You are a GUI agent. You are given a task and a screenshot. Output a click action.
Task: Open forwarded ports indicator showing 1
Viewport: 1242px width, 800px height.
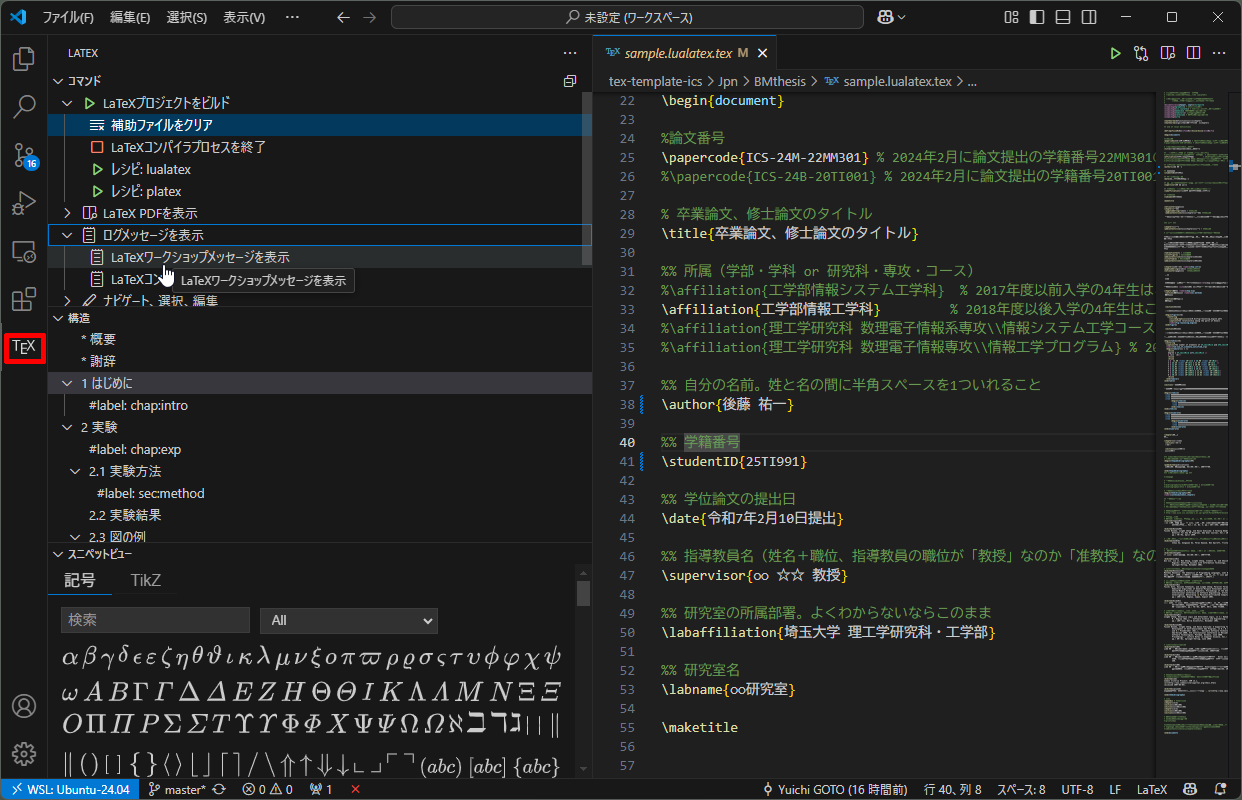coord(321,789)
